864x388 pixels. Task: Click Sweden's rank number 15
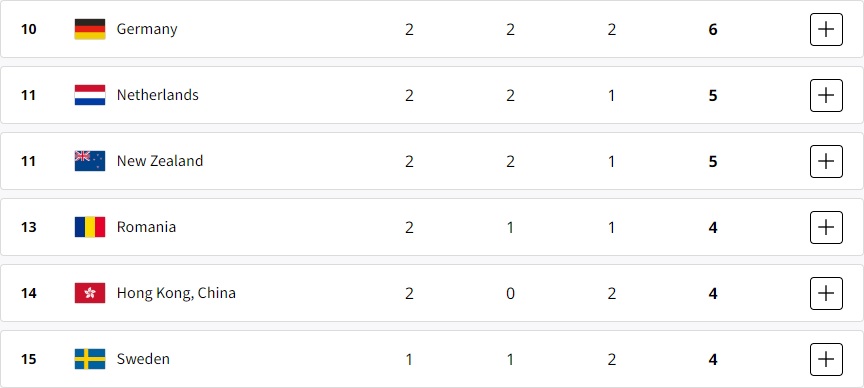point(28,359)
